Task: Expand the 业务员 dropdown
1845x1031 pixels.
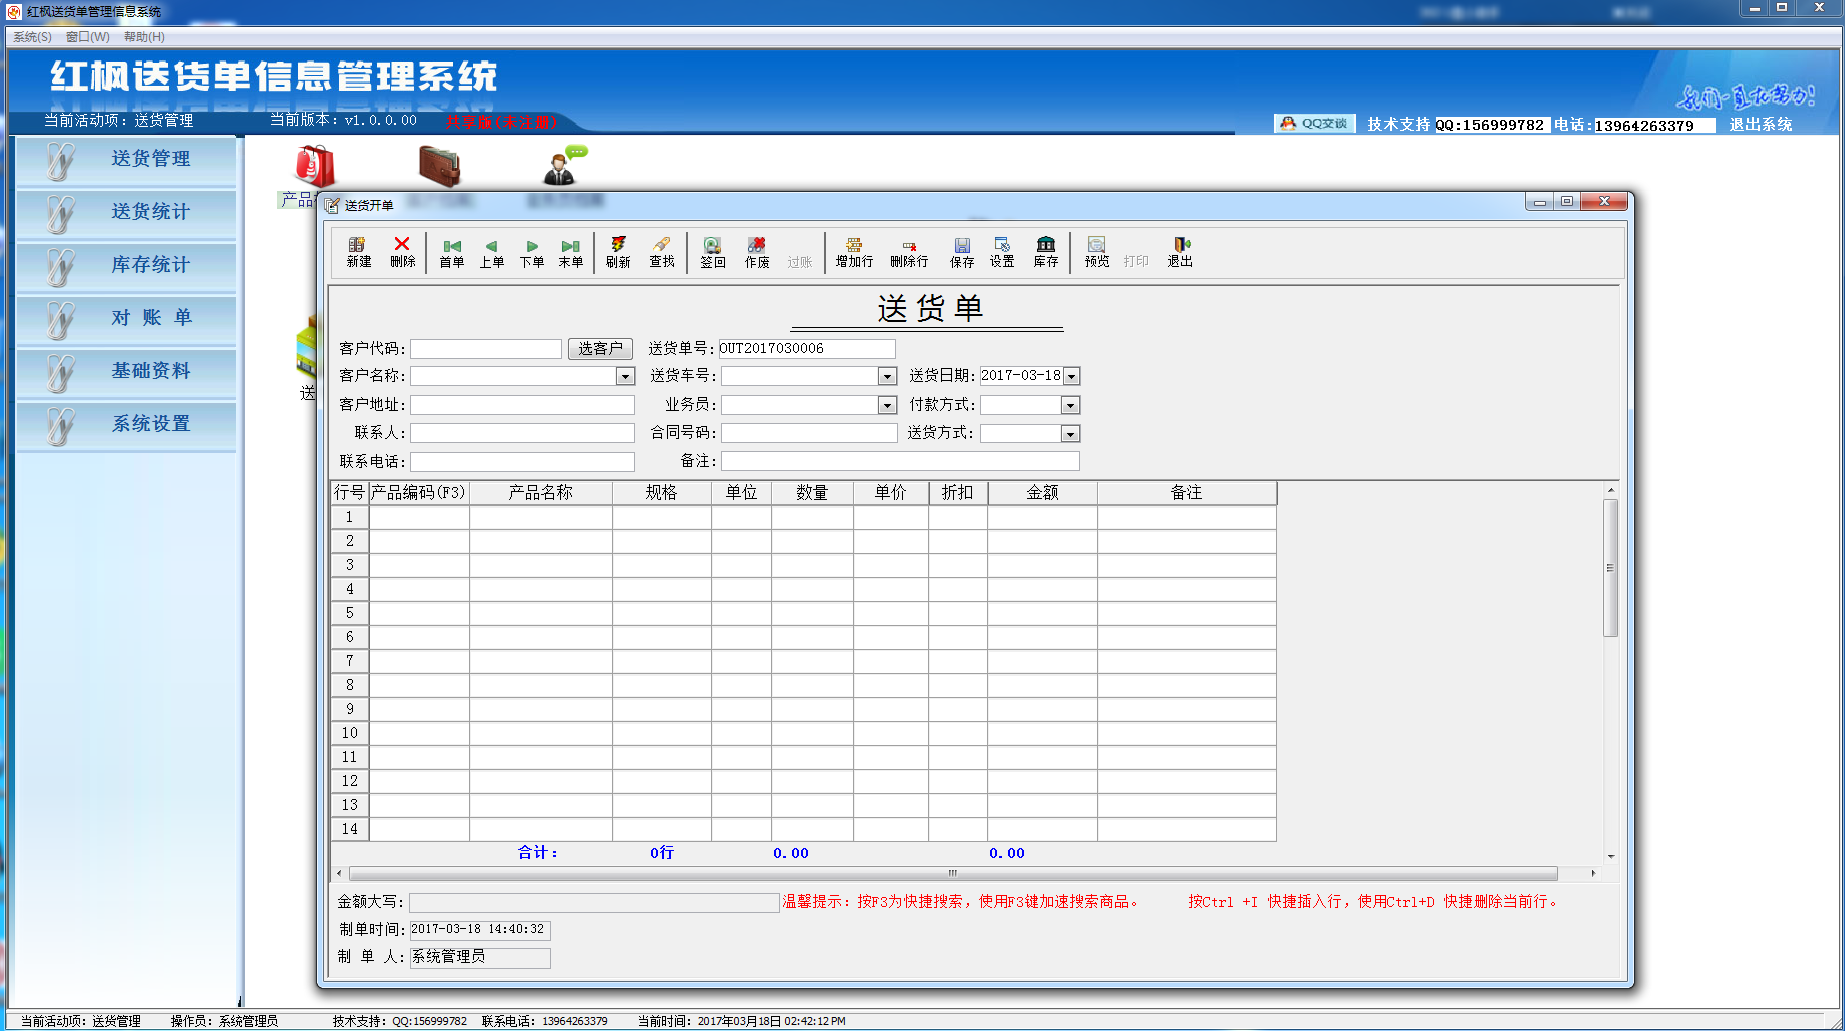Action: point(887,405)
